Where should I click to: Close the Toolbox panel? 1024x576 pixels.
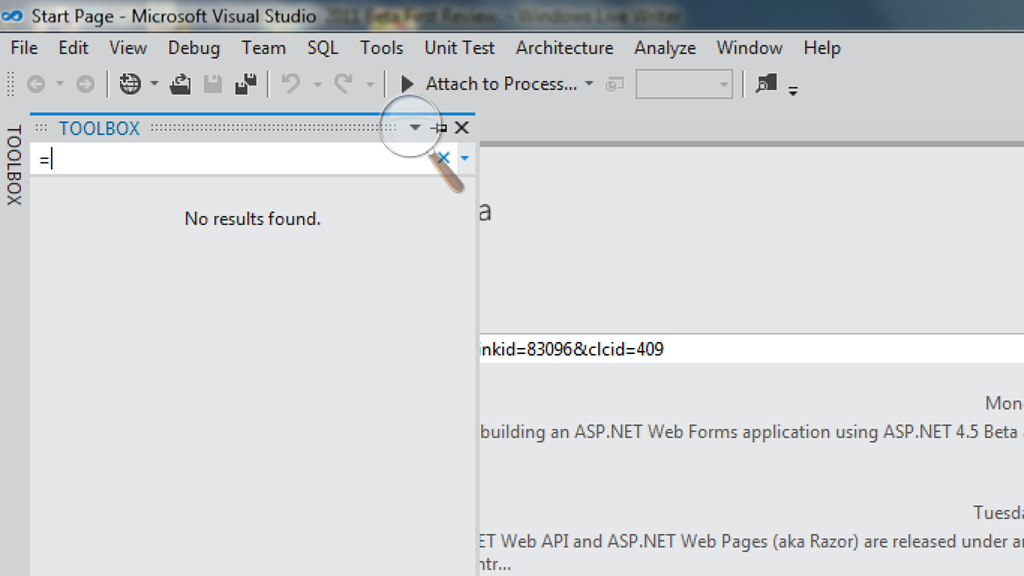coord(462,127)
